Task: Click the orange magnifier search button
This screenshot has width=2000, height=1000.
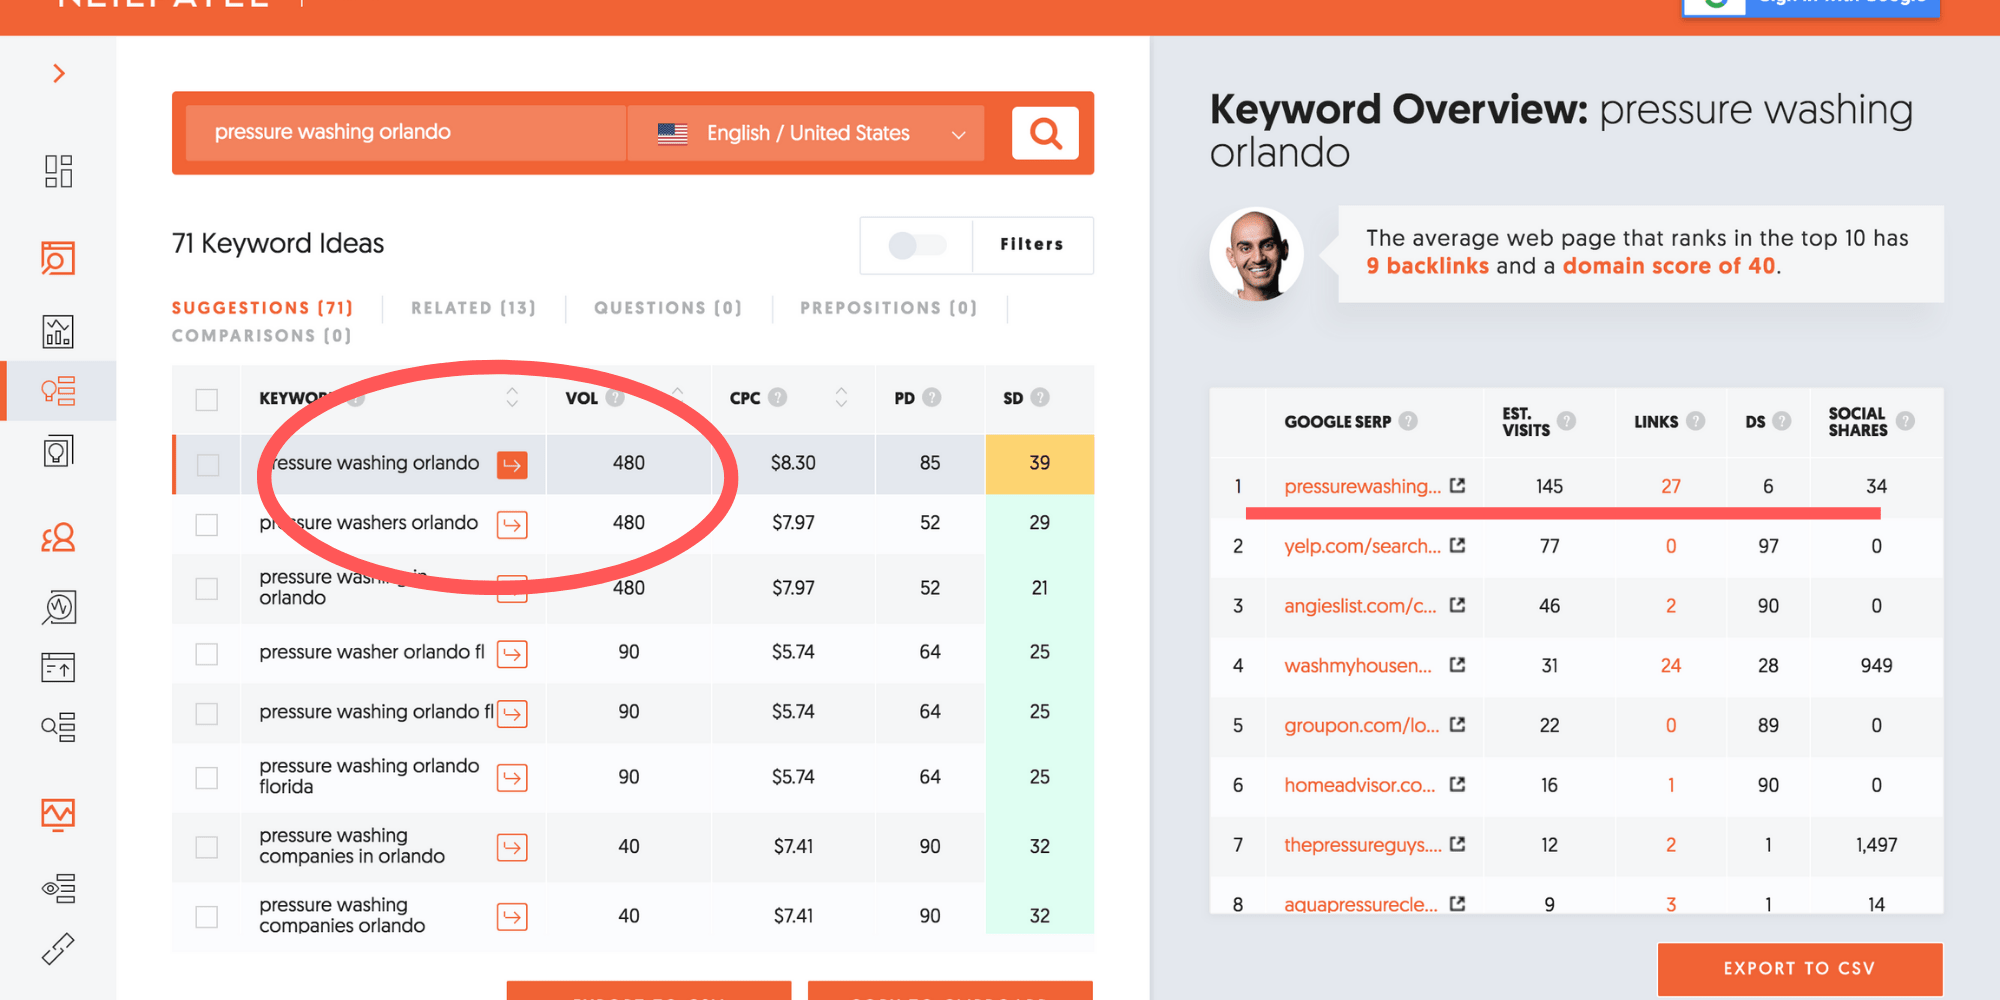Action: [x=1045, y=133]
